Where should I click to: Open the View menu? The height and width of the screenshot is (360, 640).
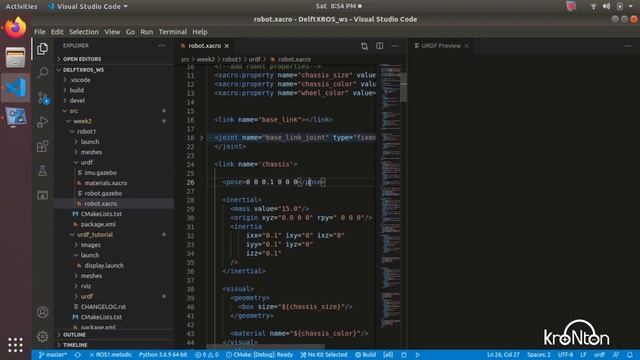[x=112, y=32]
